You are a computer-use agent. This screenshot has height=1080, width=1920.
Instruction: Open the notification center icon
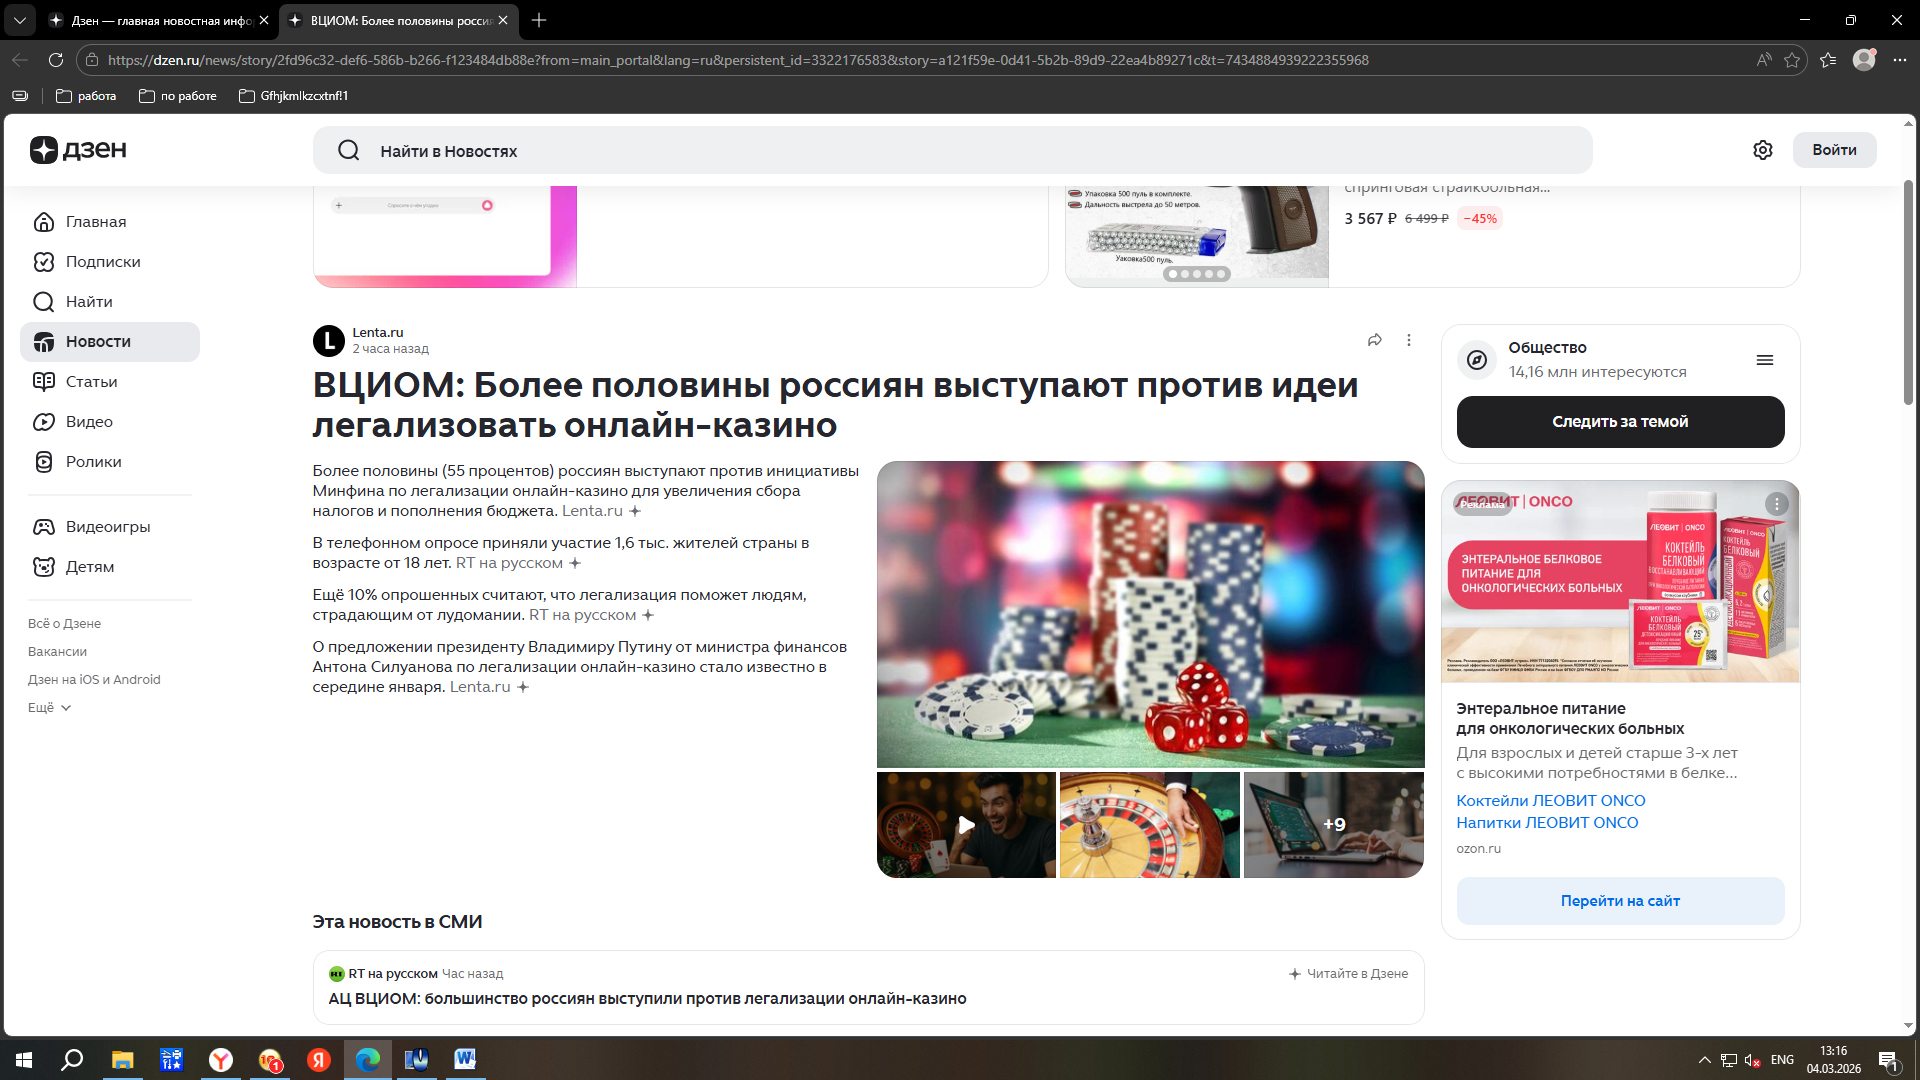(1889, 1060)
